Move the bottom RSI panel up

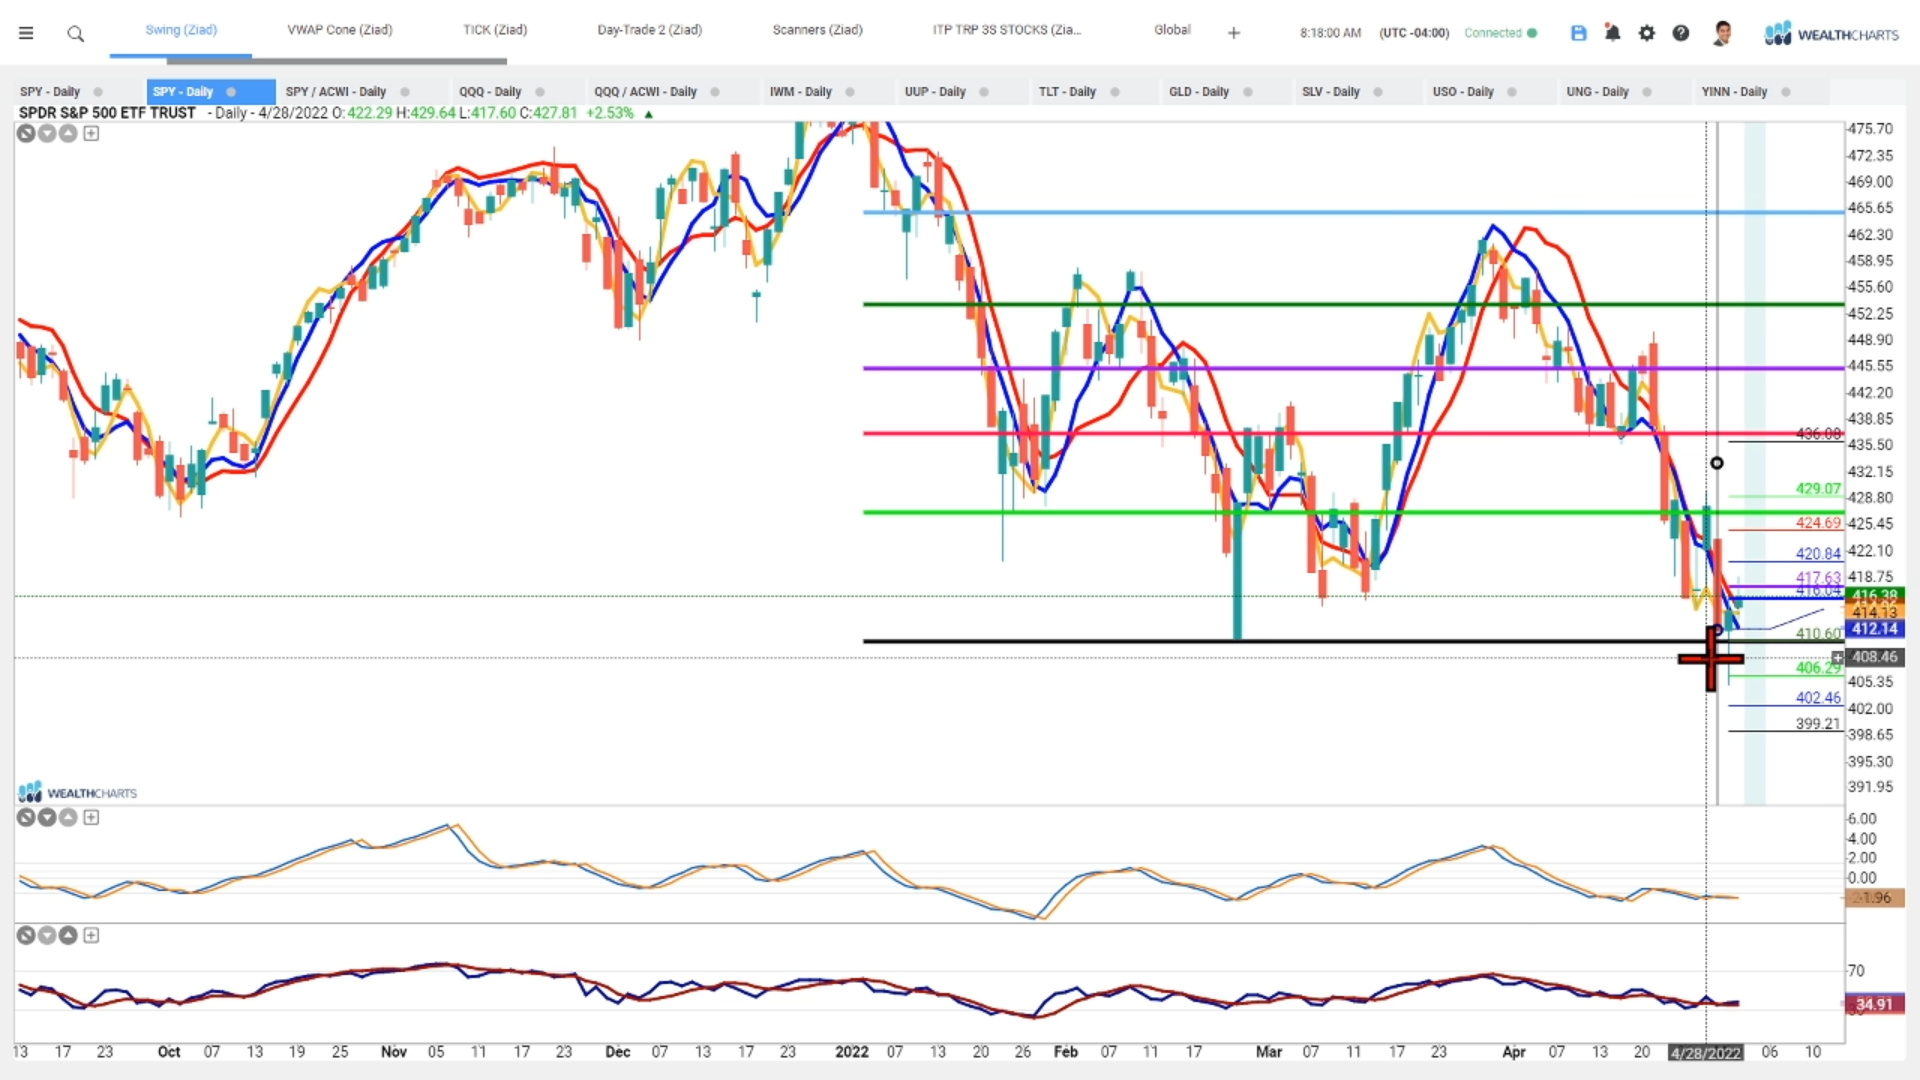(68, 935)
